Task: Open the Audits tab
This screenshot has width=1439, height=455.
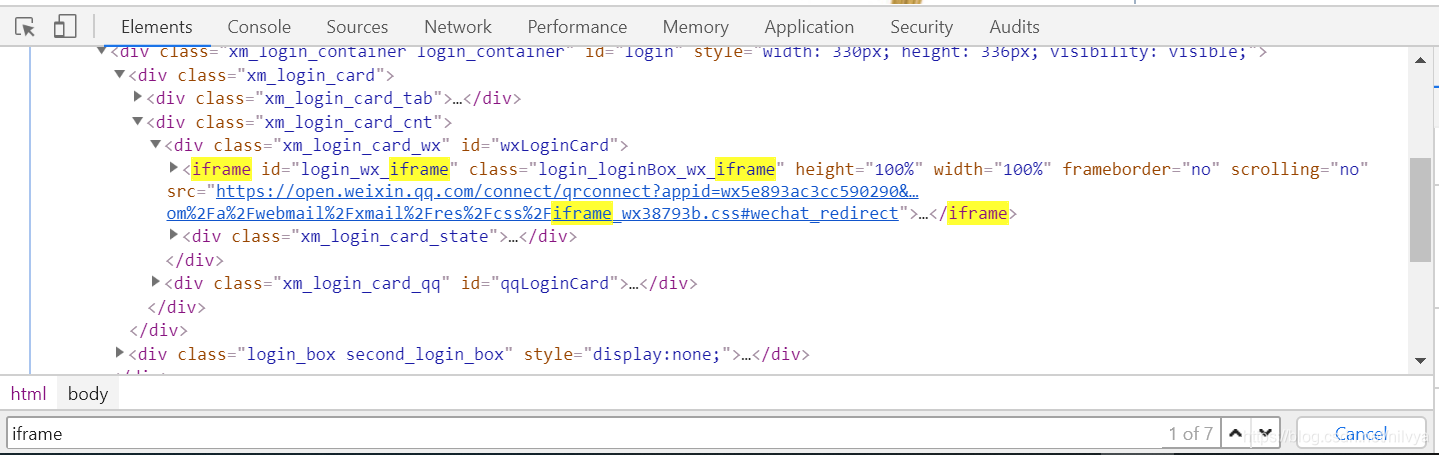Action: [x=1014, y=27]
